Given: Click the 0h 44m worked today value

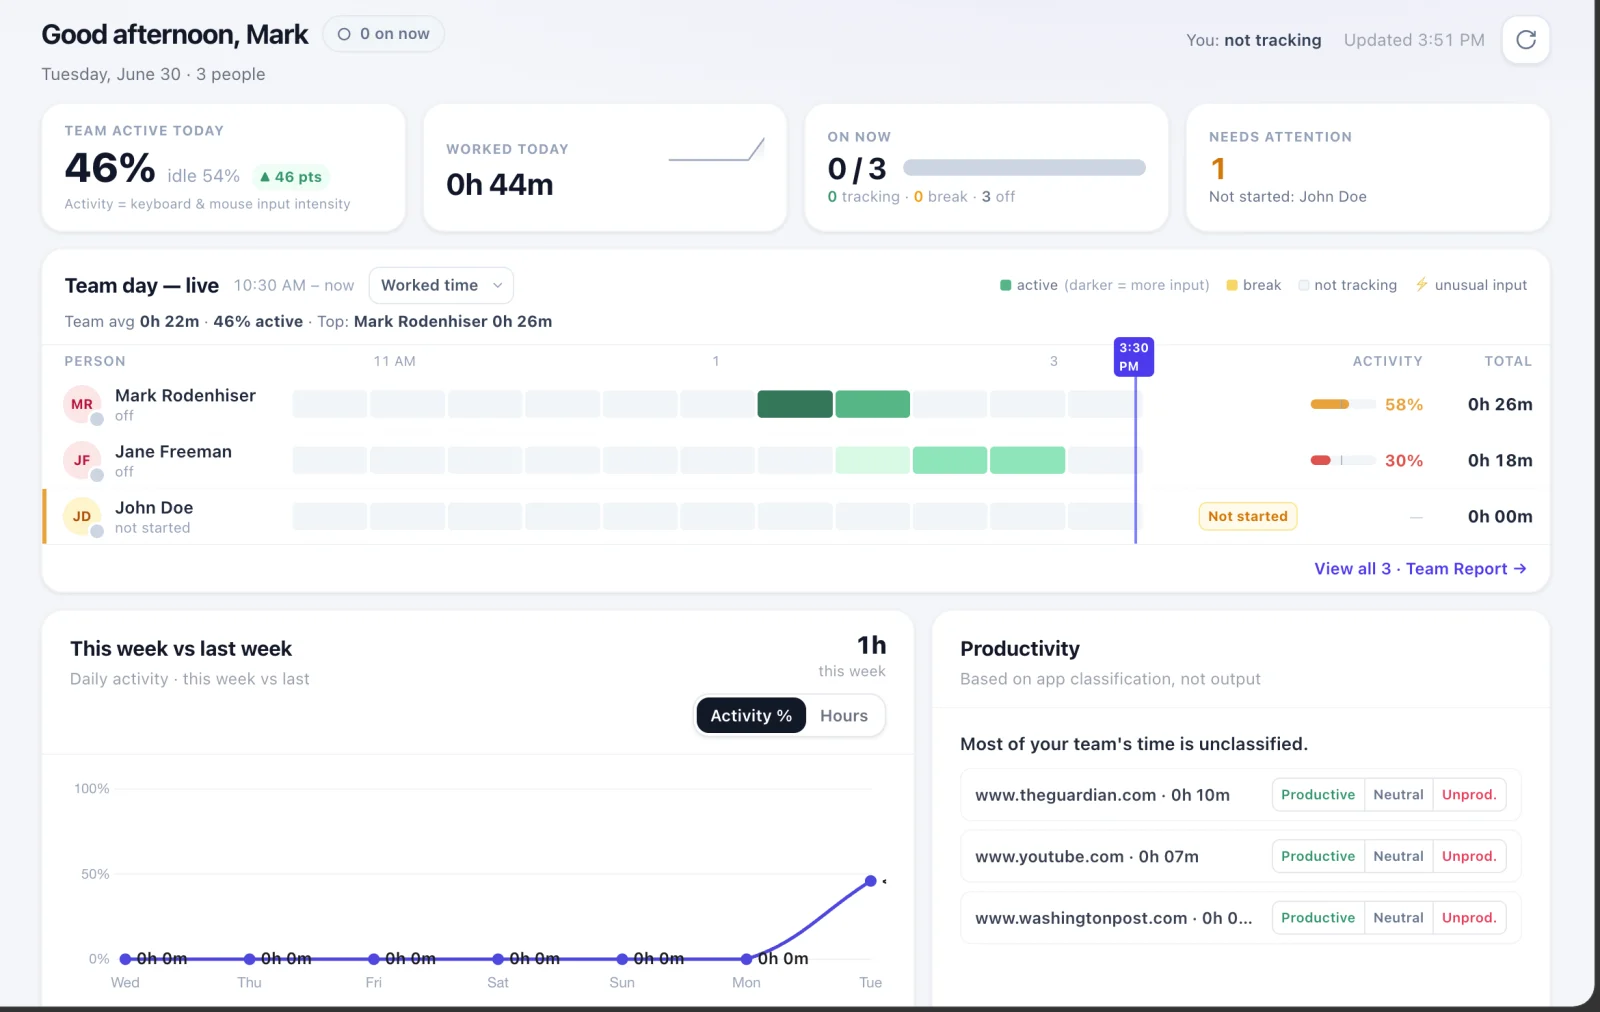Looking at the screenshot, I should click(500, 184).
